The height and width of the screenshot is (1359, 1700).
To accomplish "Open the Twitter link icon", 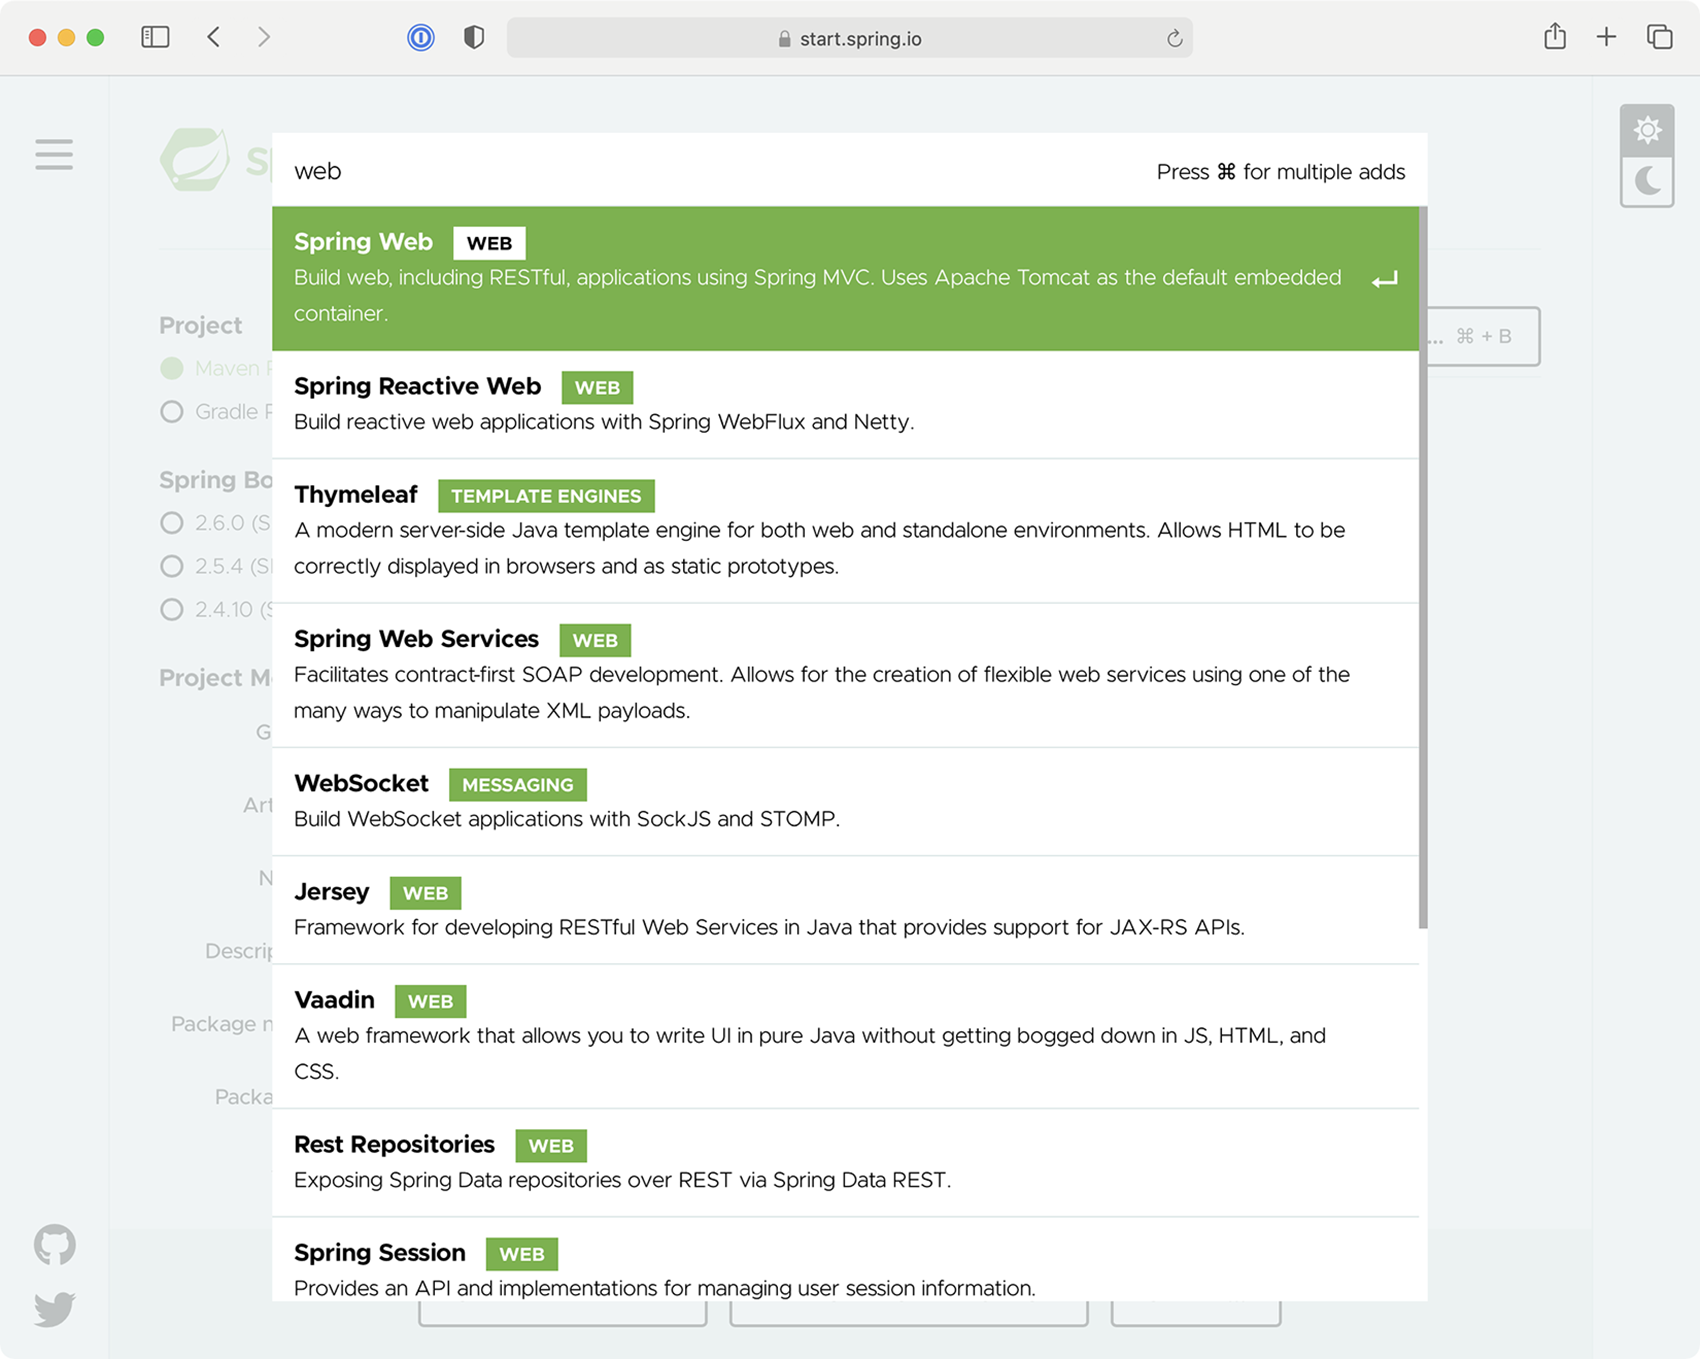I will [55, 1309].
